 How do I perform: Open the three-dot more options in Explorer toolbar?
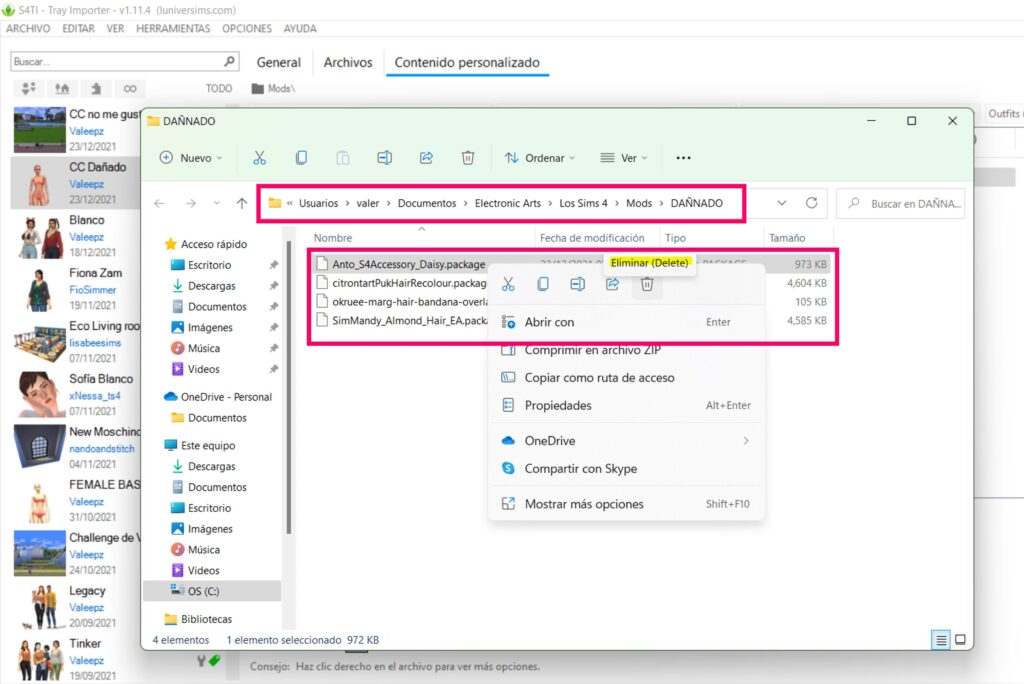click(683, 157)
